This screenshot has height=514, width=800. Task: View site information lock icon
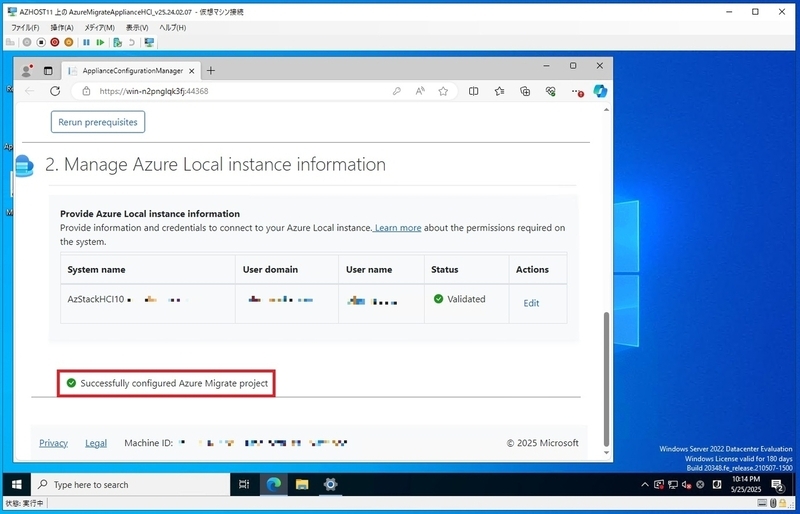(86, 91)
